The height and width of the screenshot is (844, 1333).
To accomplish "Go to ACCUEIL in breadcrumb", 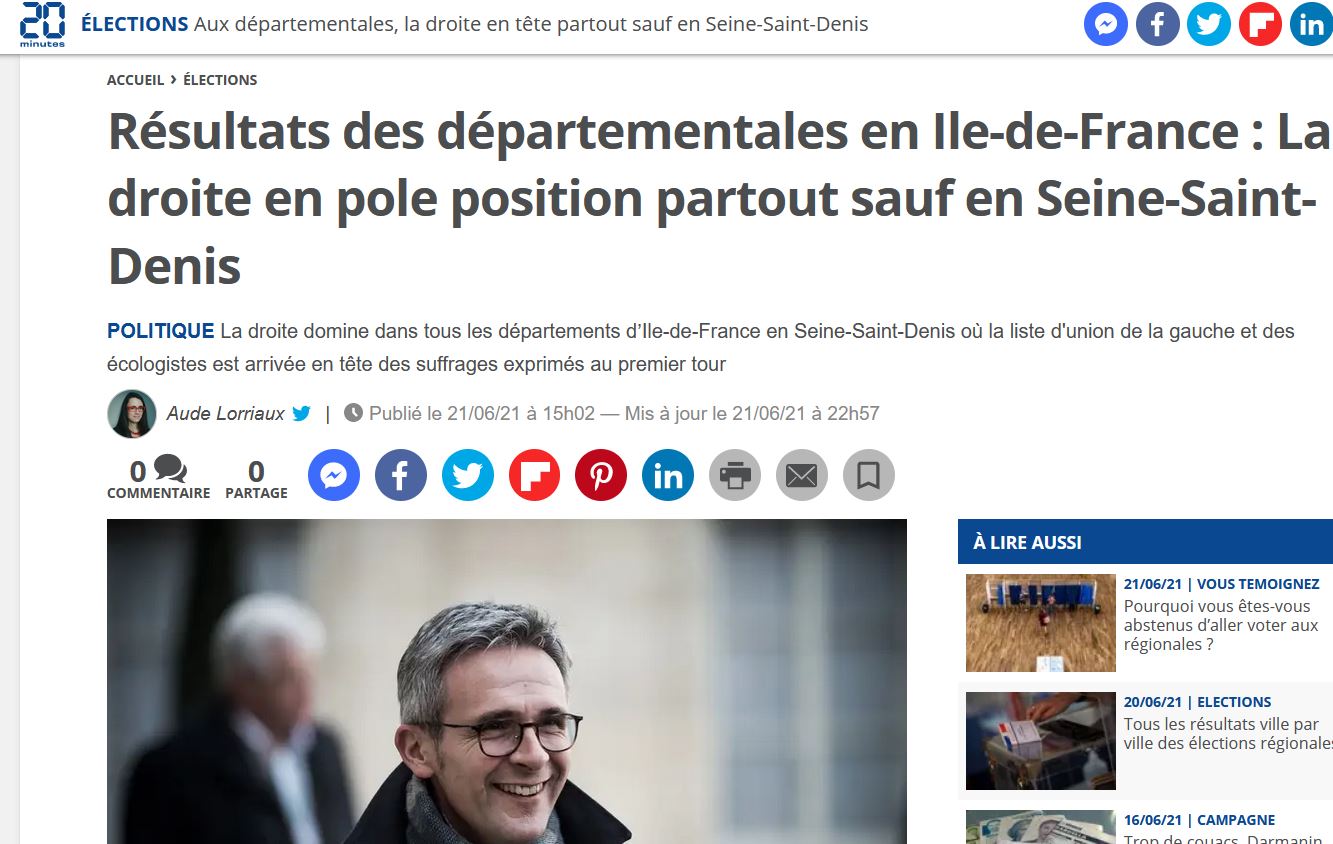I will point(135,80).
